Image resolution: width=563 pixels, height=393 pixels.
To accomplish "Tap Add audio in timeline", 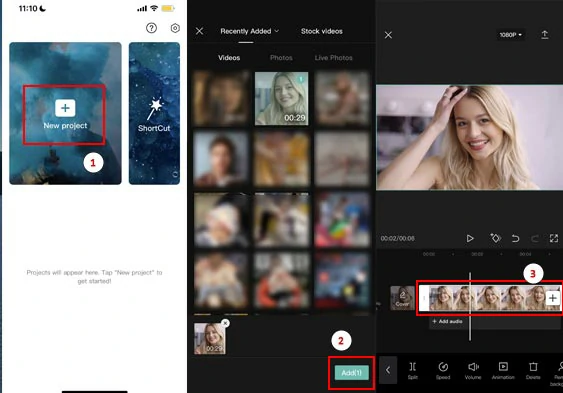I will pyautogui.click(x=447, y=321).
